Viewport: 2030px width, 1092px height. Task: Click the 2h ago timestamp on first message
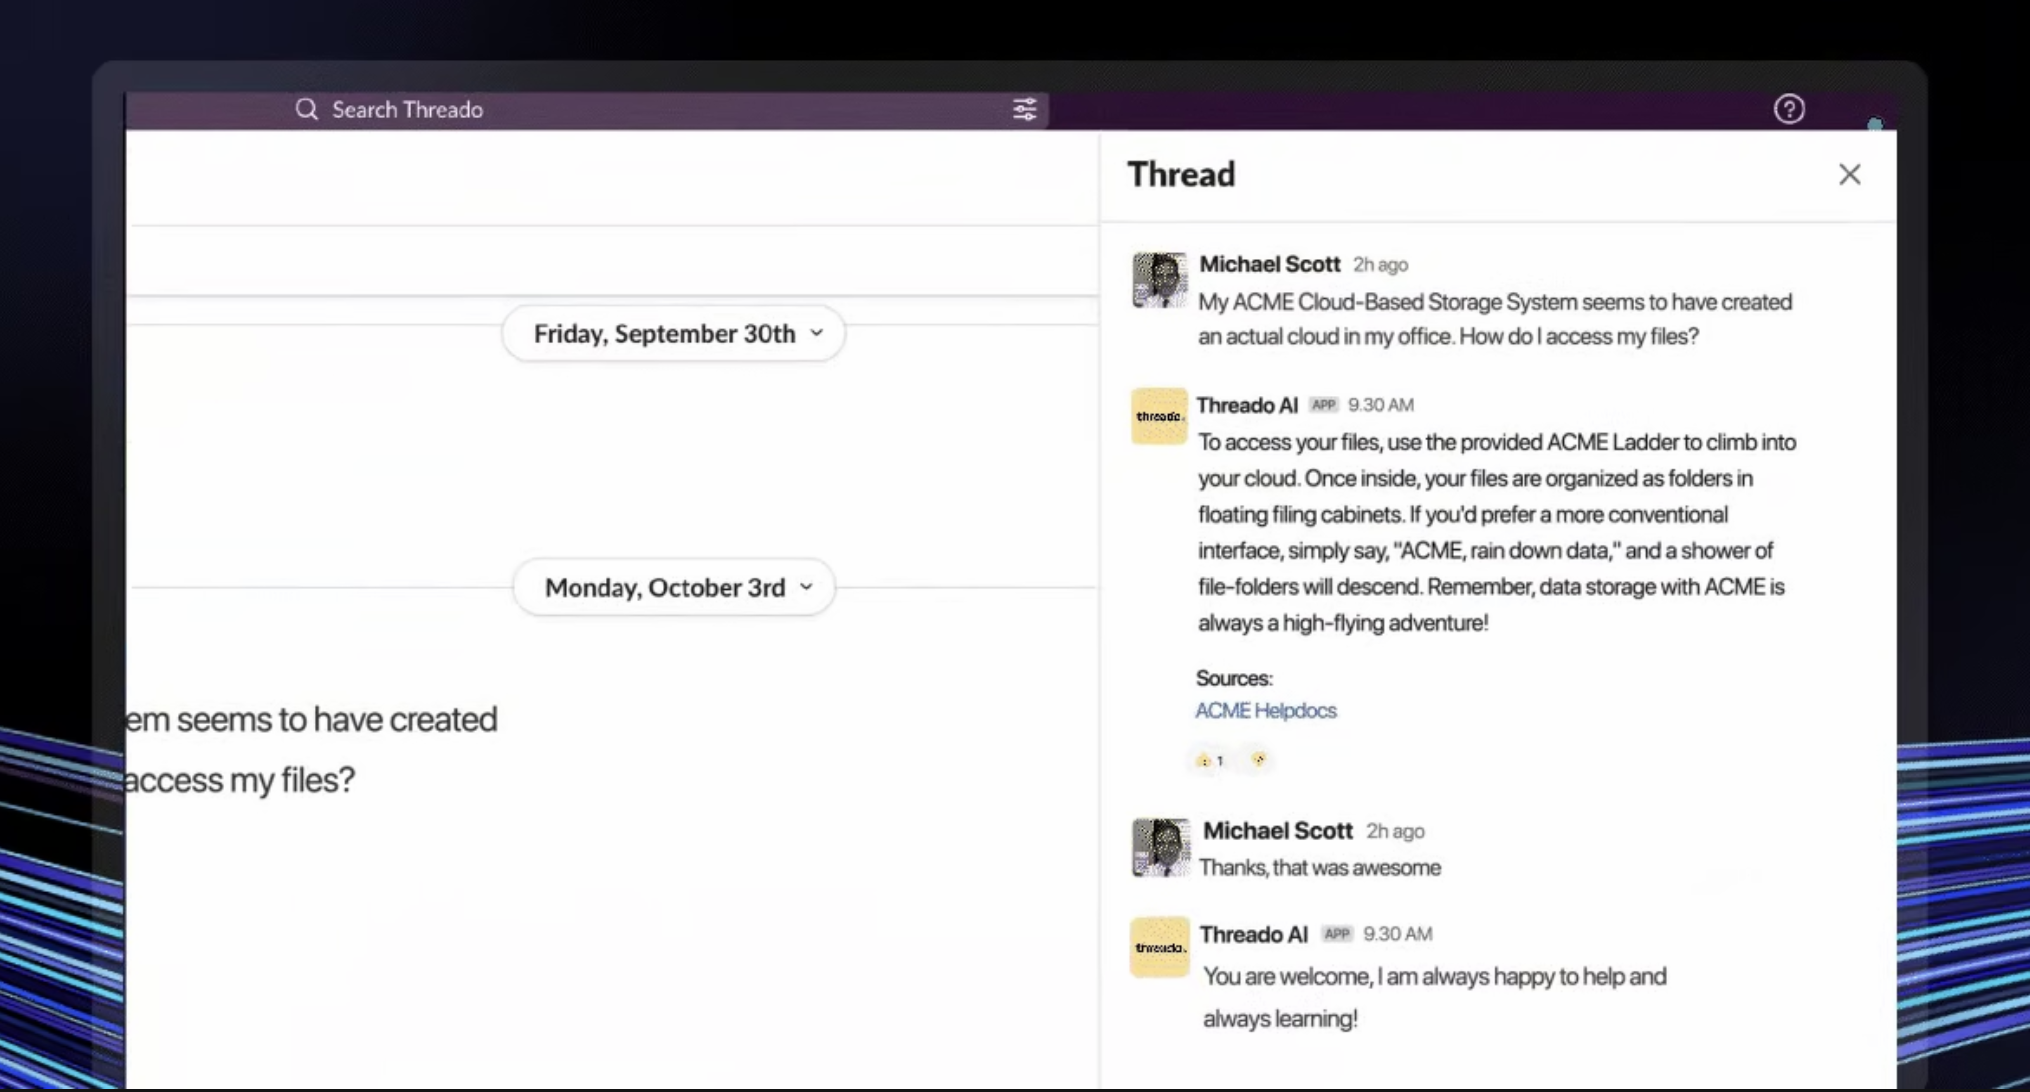tap(1380, 265)
